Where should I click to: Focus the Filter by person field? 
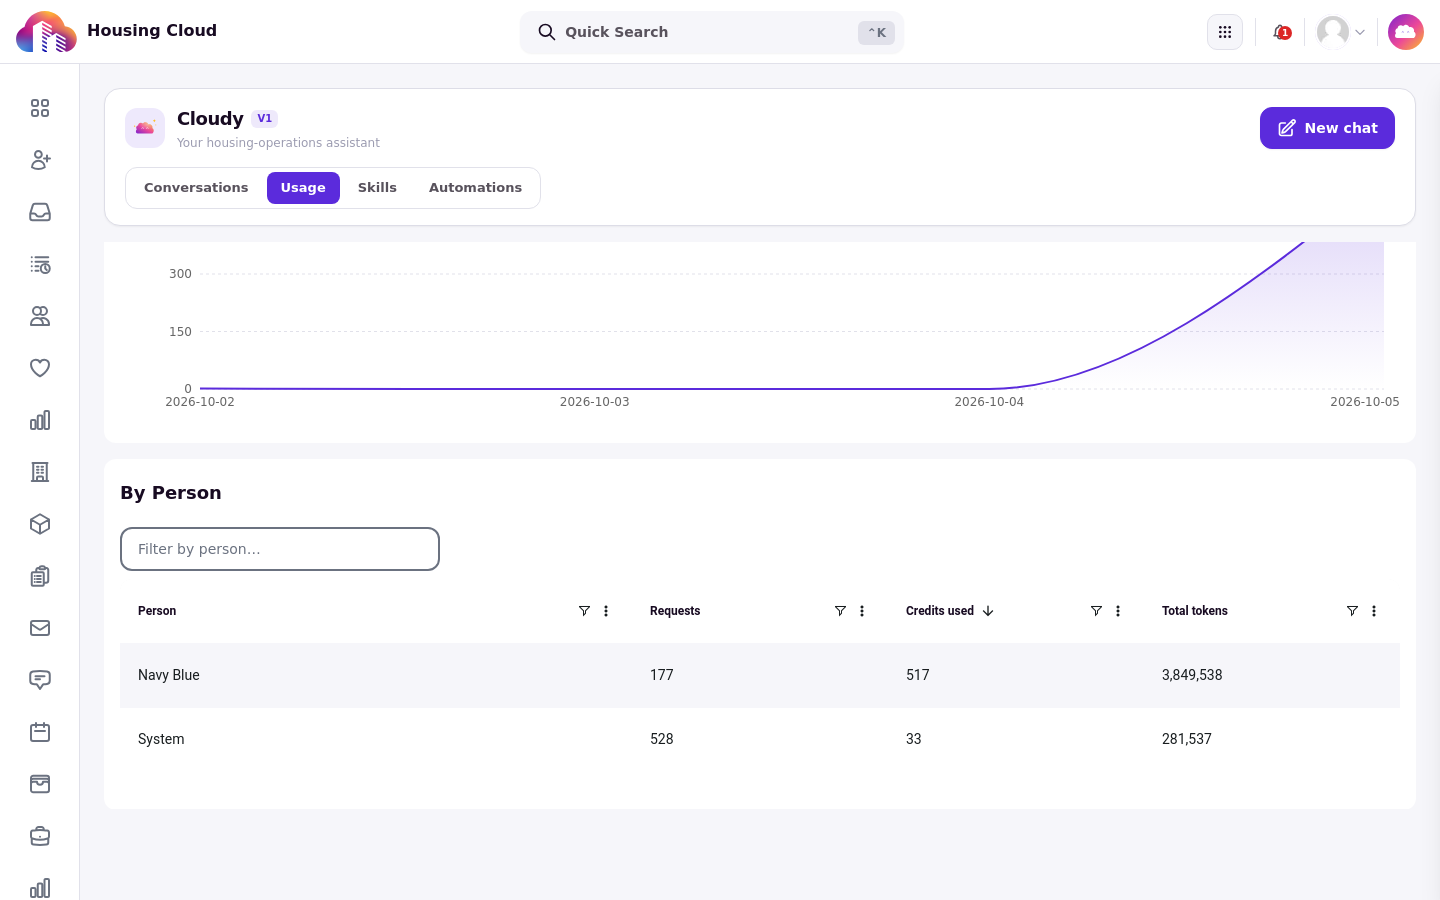[280, 549]
